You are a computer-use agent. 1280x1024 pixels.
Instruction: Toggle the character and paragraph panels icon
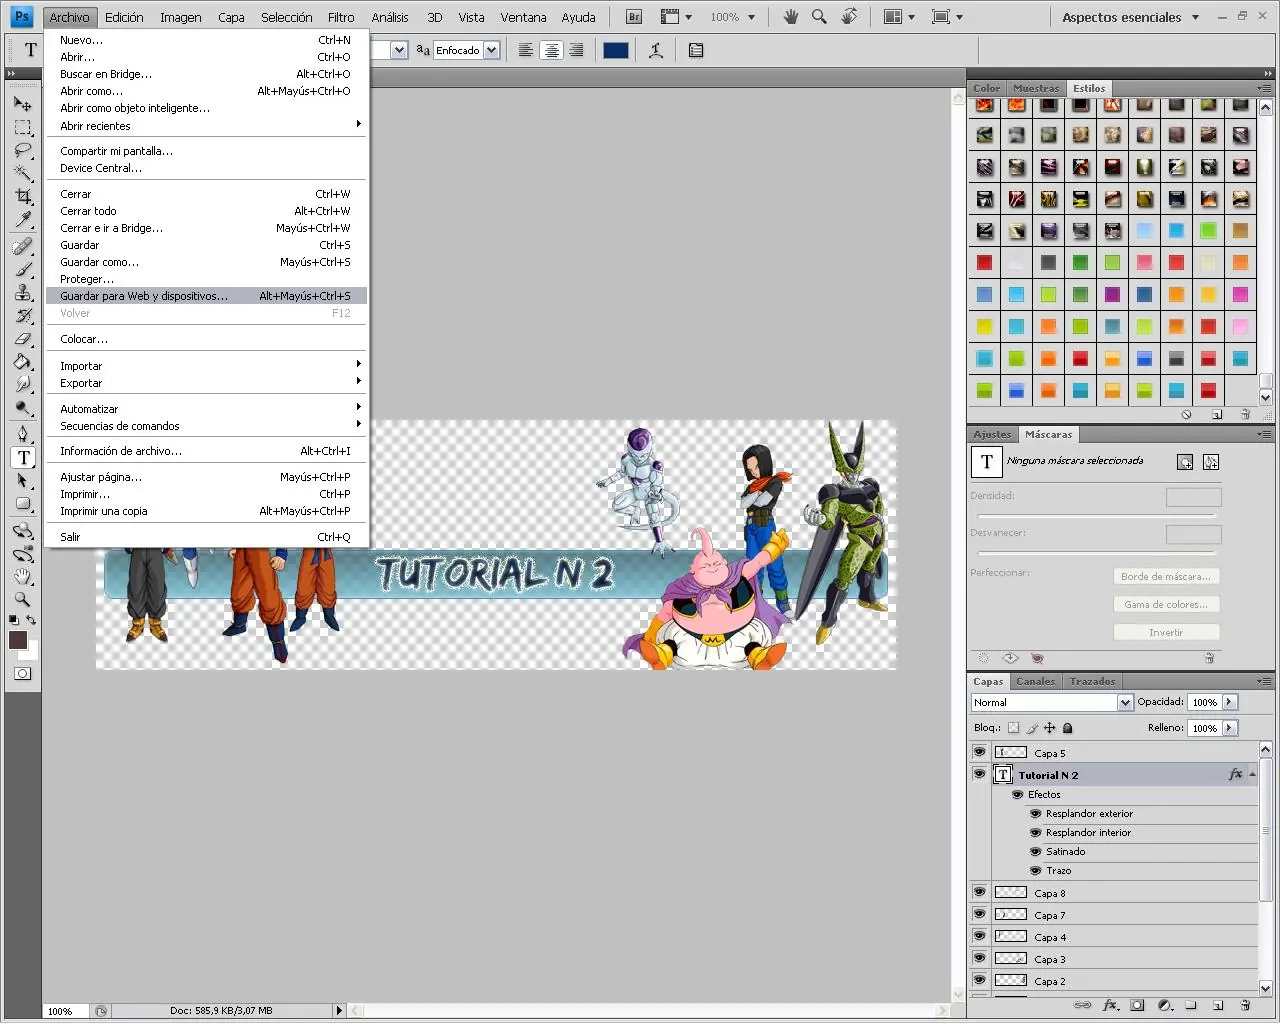[x=696, y=50]
